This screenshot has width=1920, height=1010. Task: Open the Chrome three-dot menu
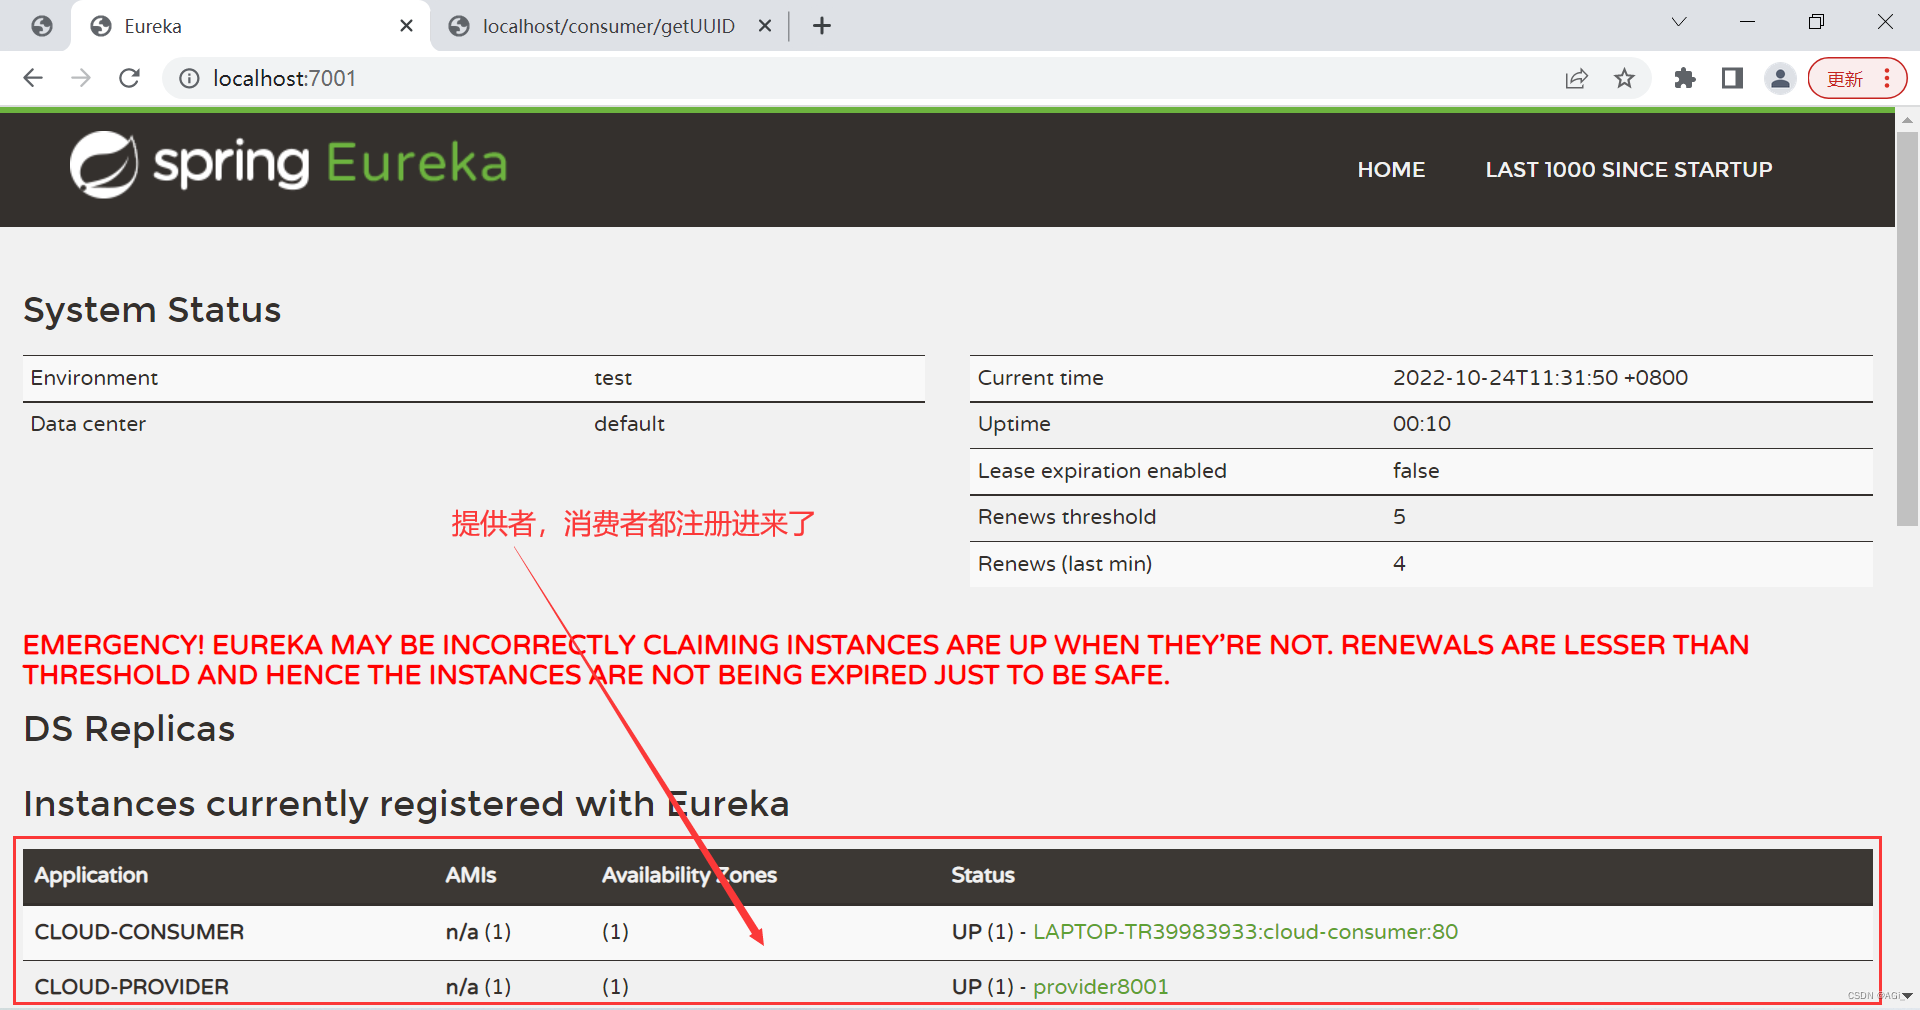1889,78
